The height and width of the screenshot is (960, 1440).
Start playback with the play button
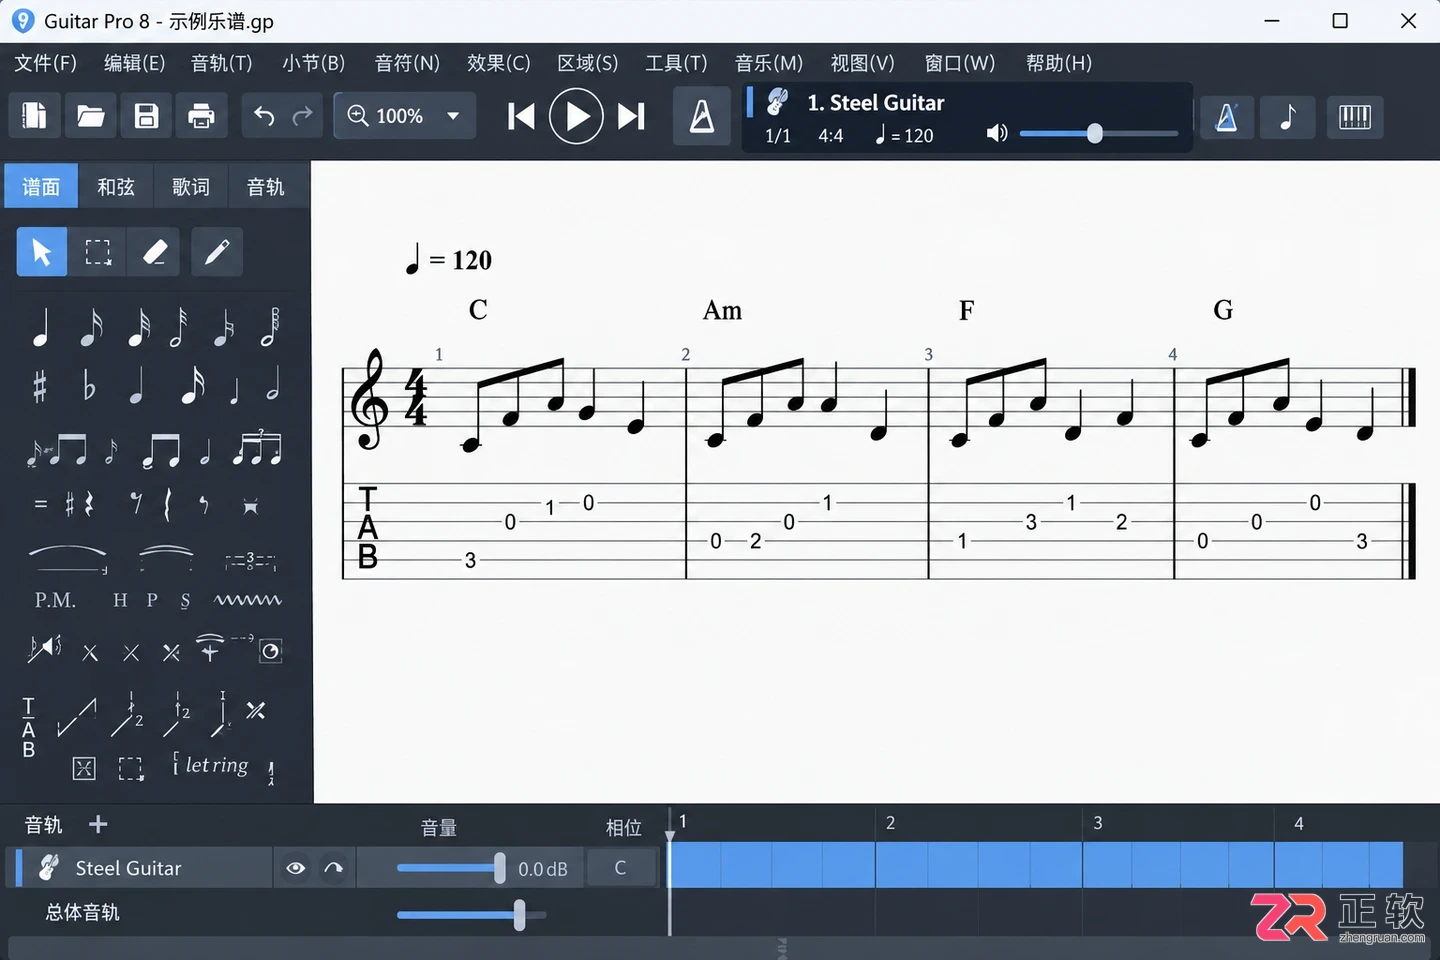pyautogui.click(x=577, y=117)
